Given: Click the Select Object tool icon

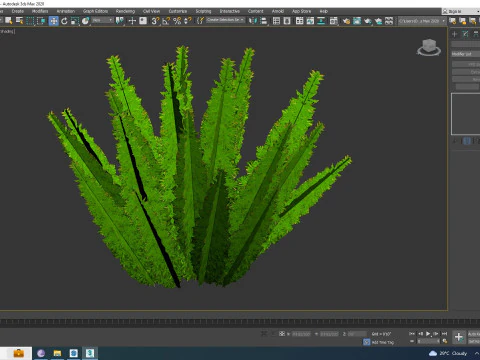Looking at the screenshot, I should click(8, 21).
